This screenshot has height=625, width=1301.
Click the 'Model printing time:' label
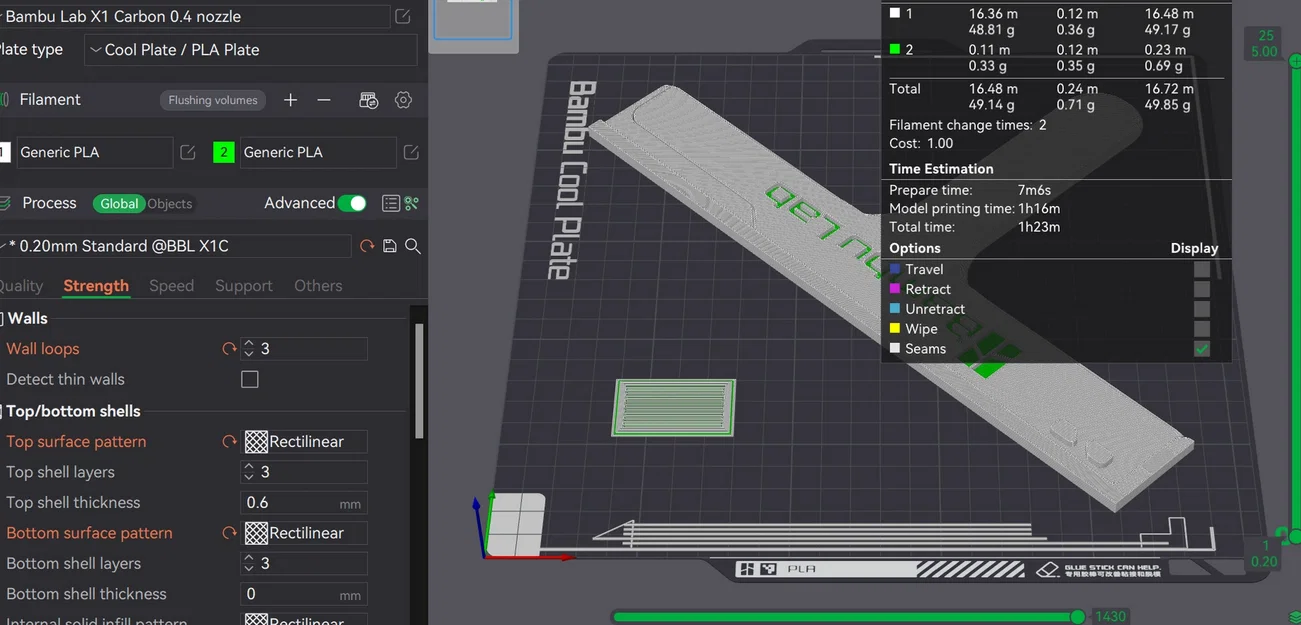click(951, 209)
